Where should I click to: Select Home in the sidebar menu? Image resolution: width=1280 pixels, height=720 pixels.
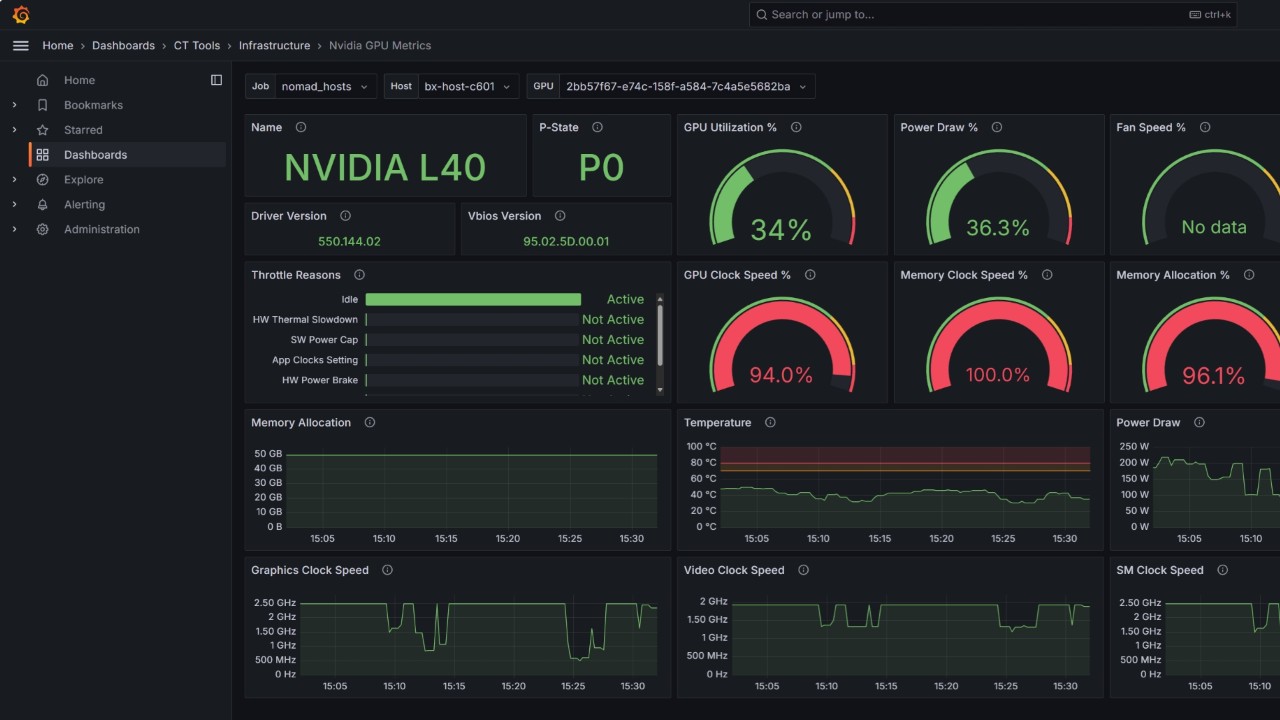coord(79,80)
